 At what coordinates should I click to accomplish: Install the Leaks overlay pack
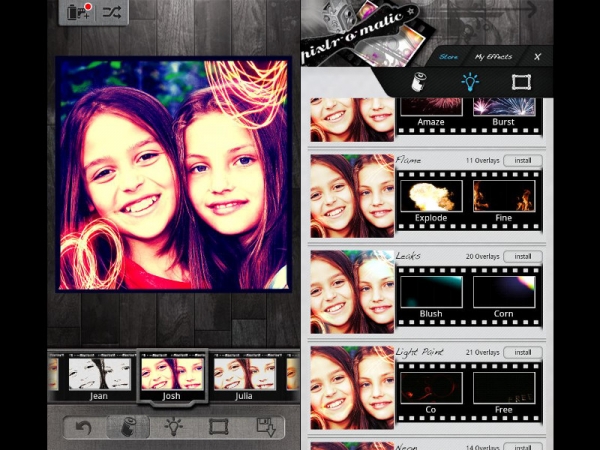[x=522, y=256]
